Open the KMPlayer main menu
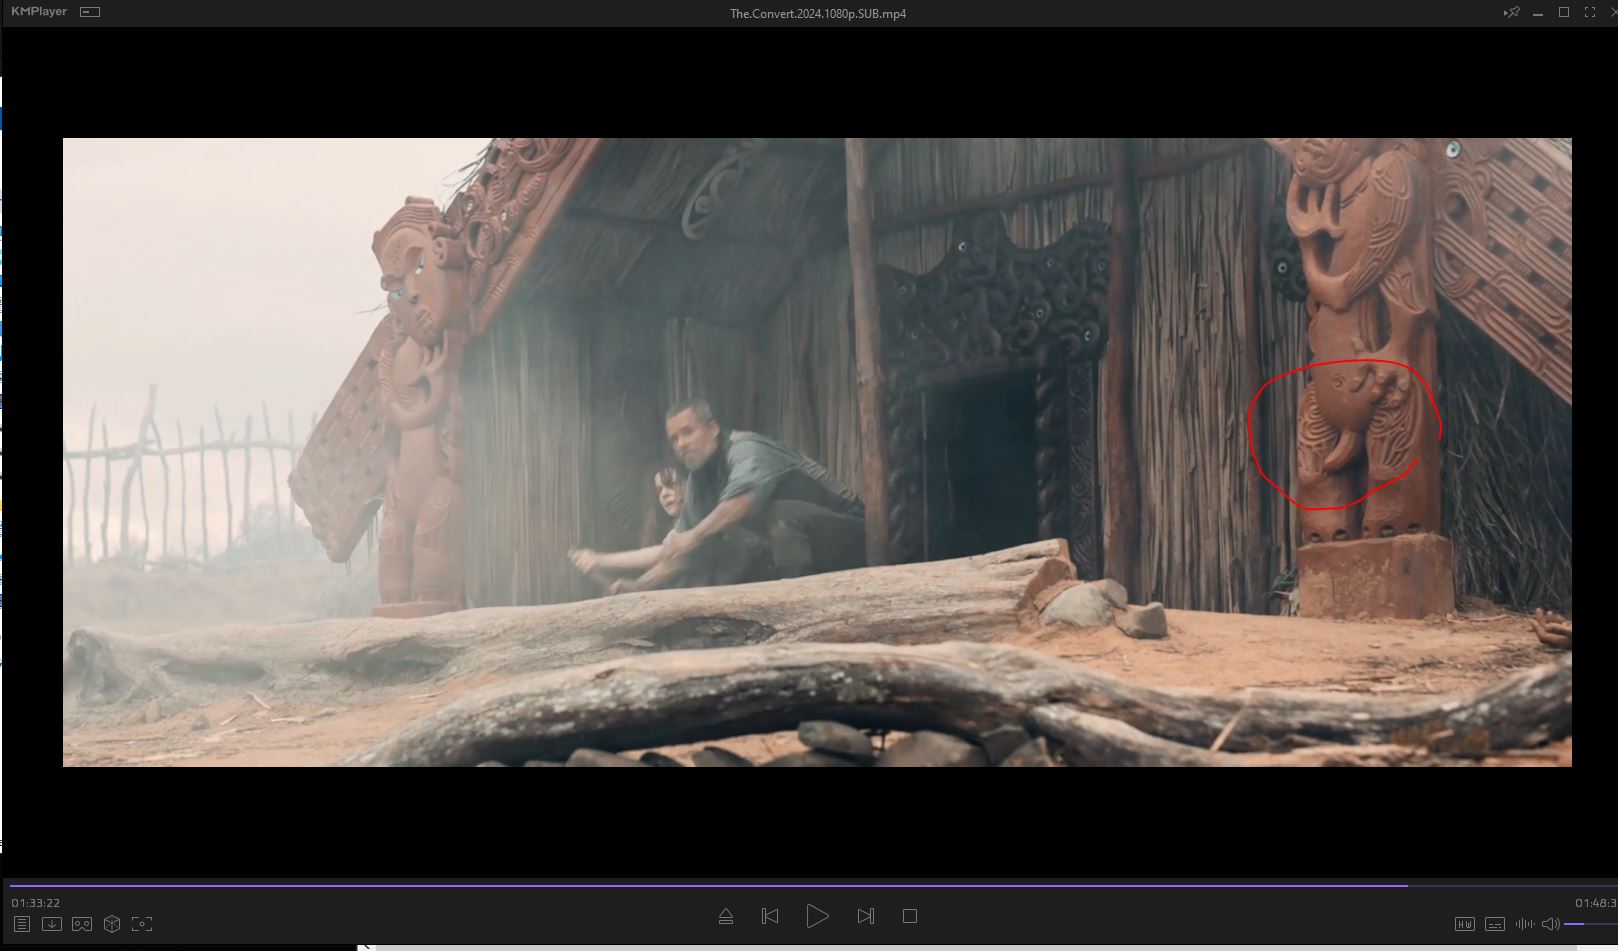 tap(38, 12)
